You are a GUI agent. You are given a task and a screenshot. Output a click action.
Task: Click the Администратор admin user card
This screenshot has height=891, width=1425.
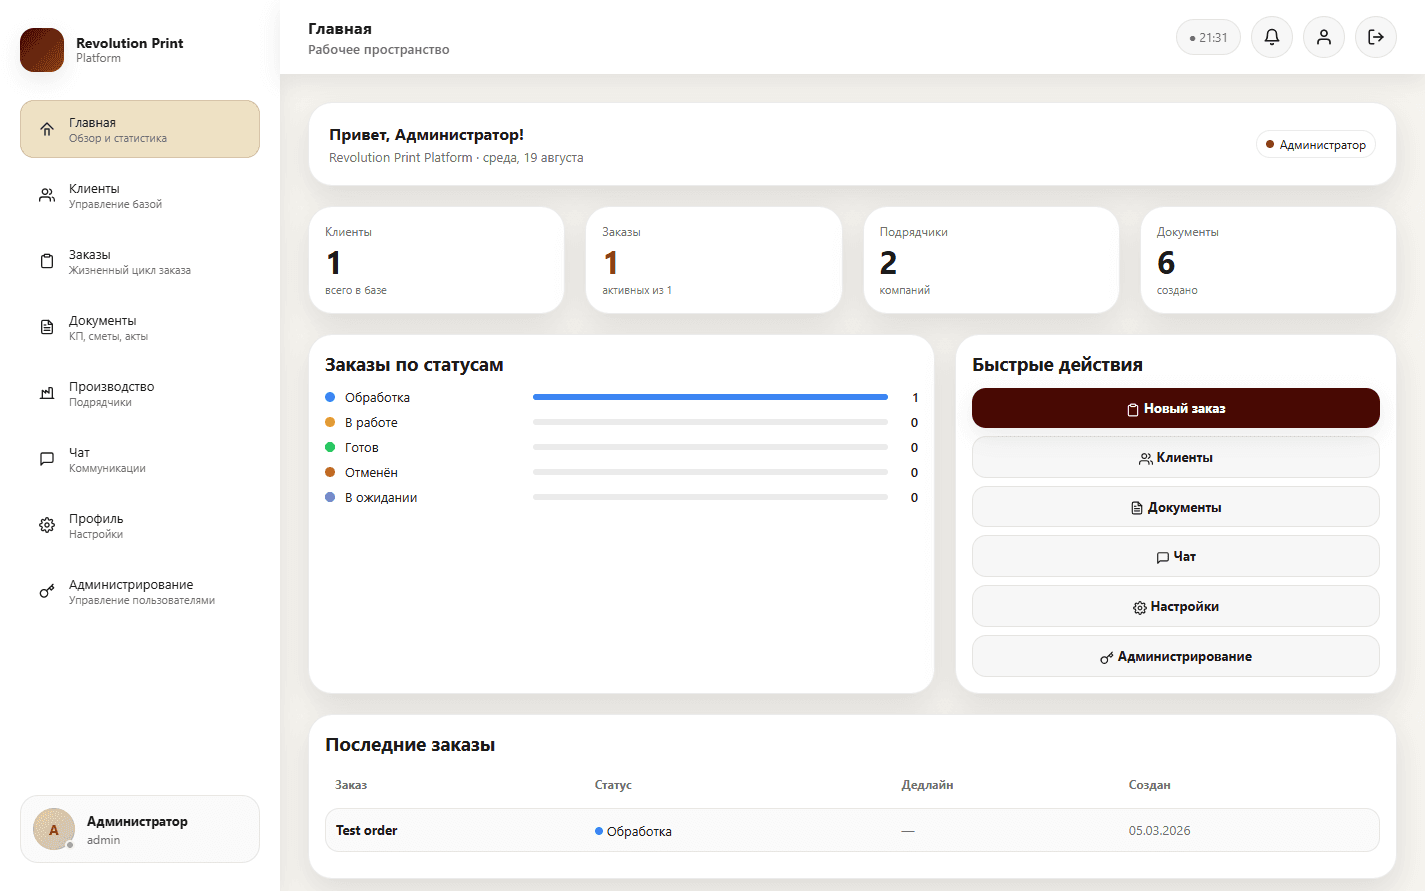click(140, 829)
